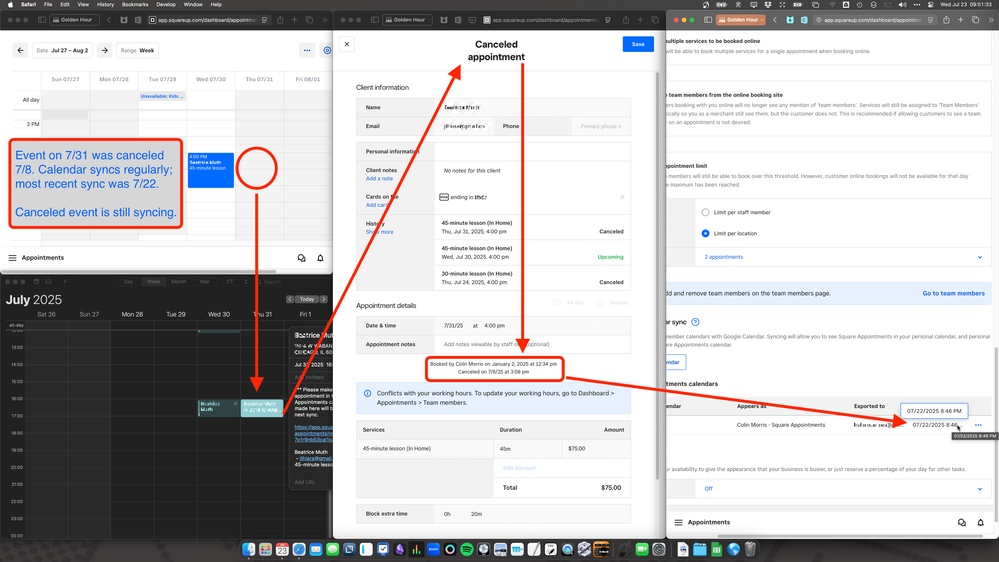
Task: Open hamburger menu beside Appointments in left window
Action: [13, 258]
